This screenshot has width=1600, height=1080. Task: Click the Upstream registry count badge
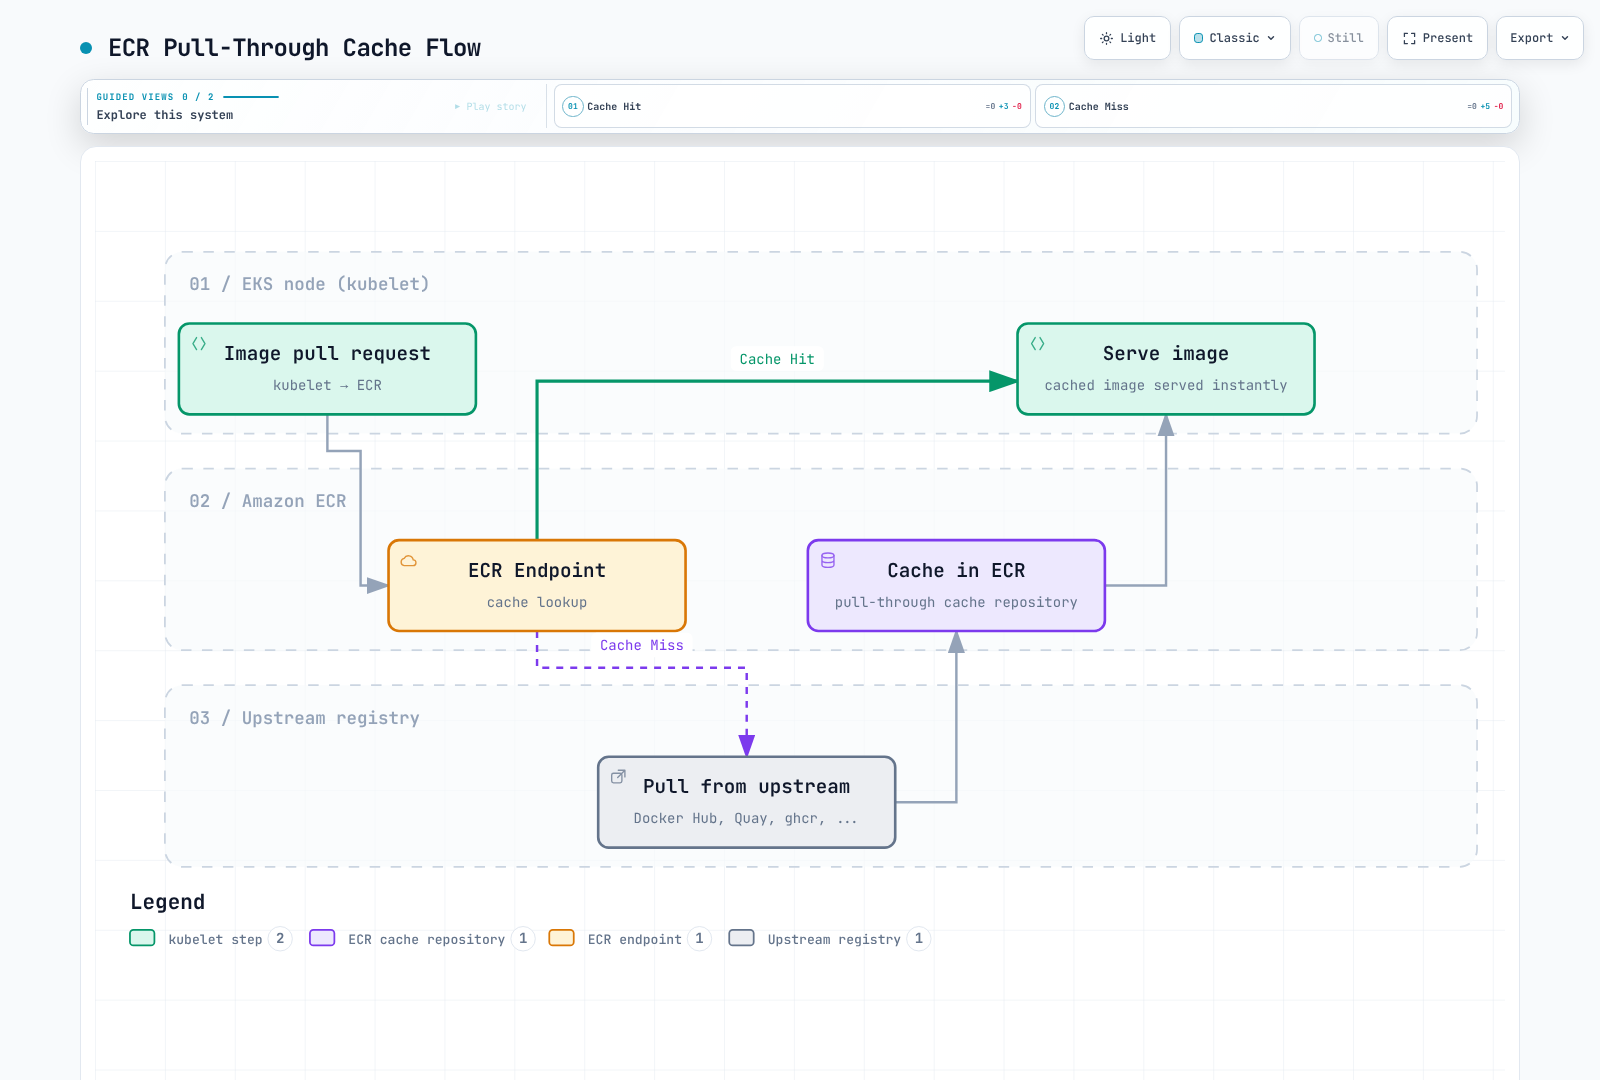(x=919, y=939)
